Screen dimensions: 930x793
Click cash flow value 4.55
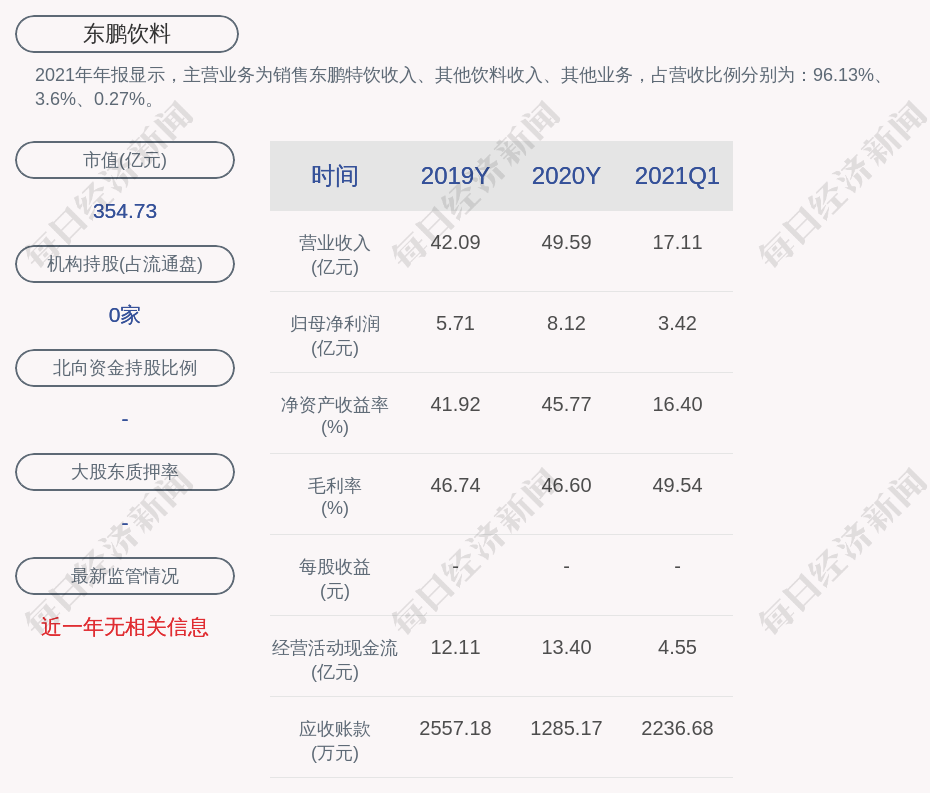[x=677, y=647]
